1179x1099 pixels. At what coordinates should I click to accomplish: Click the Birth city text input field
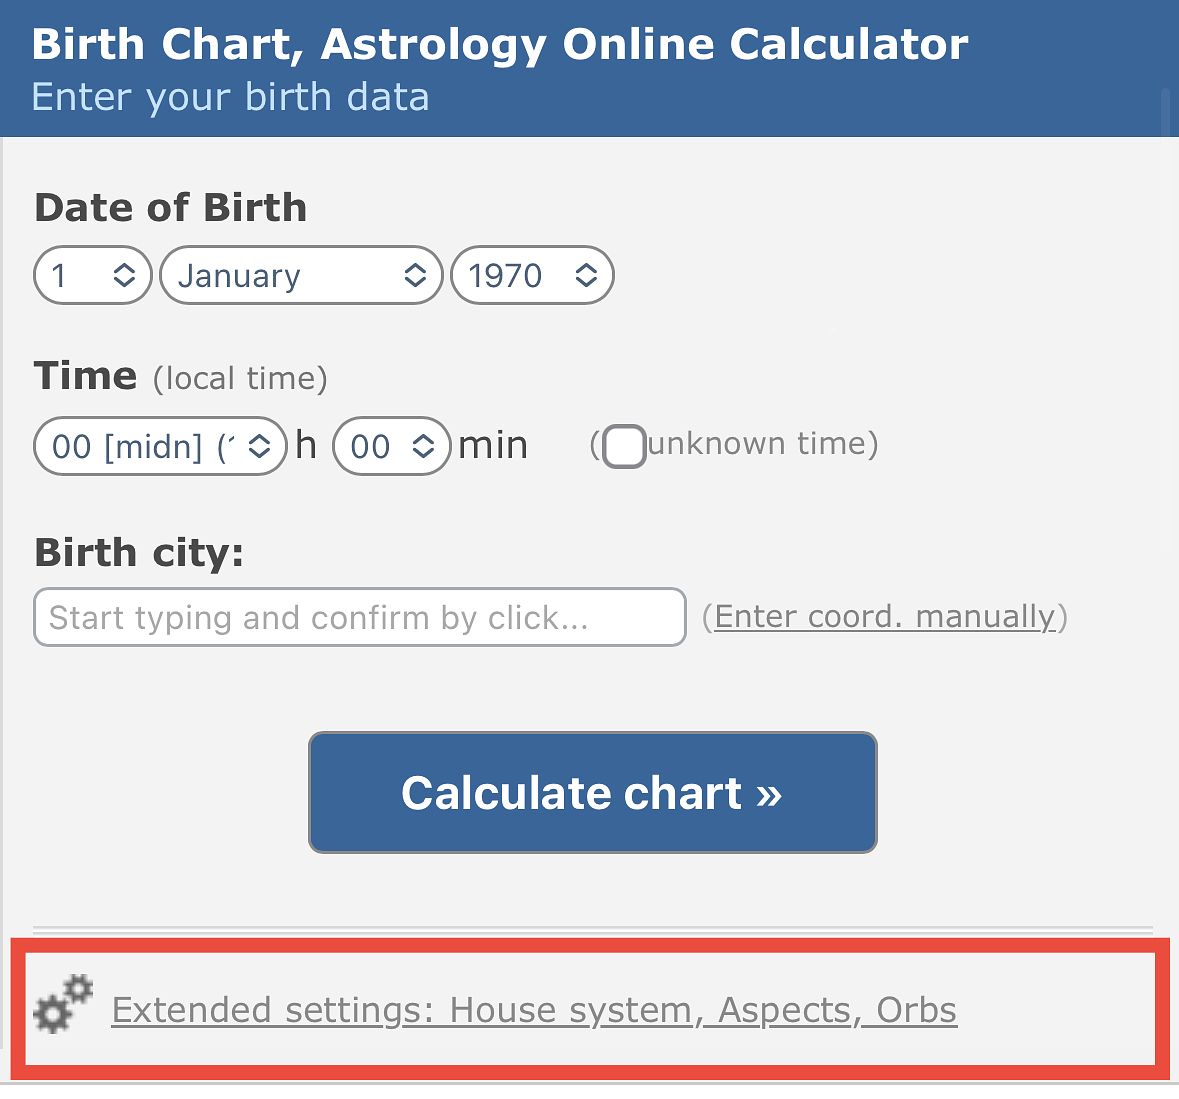point(359,617)
